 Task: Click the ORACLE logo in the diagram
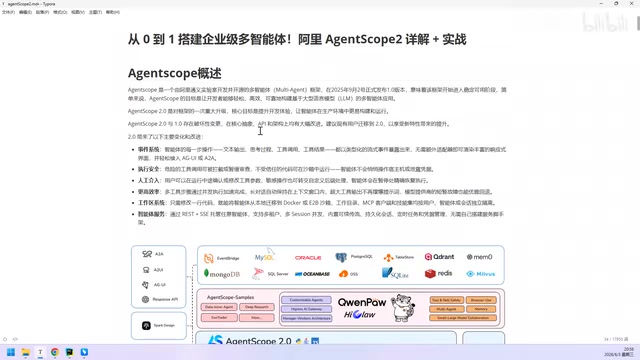[308, 258]
